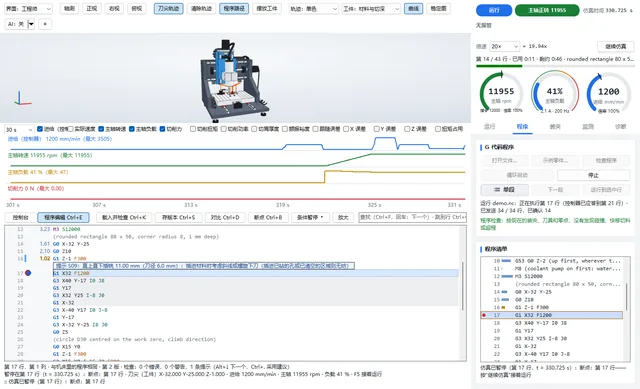Viewport: 640px width, 389px height.
Task: Uncheck the 主轴转速 curve checkbox
Action: (x=101, y=129)
